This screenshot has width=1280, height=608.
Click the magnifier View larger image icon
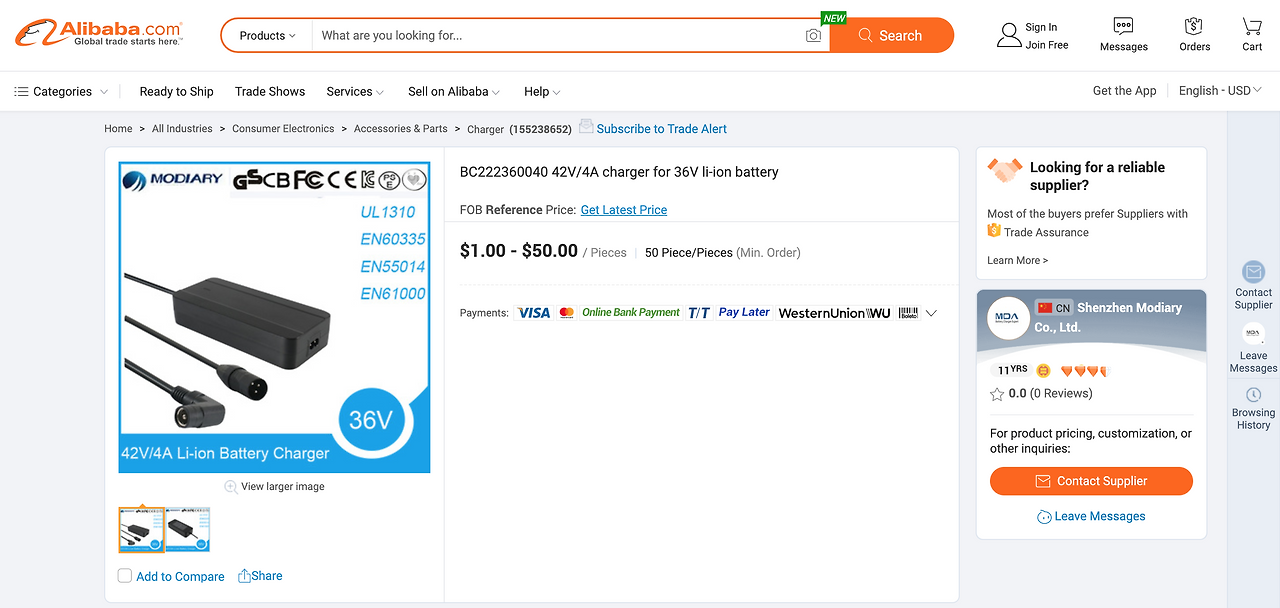point(231,487)
